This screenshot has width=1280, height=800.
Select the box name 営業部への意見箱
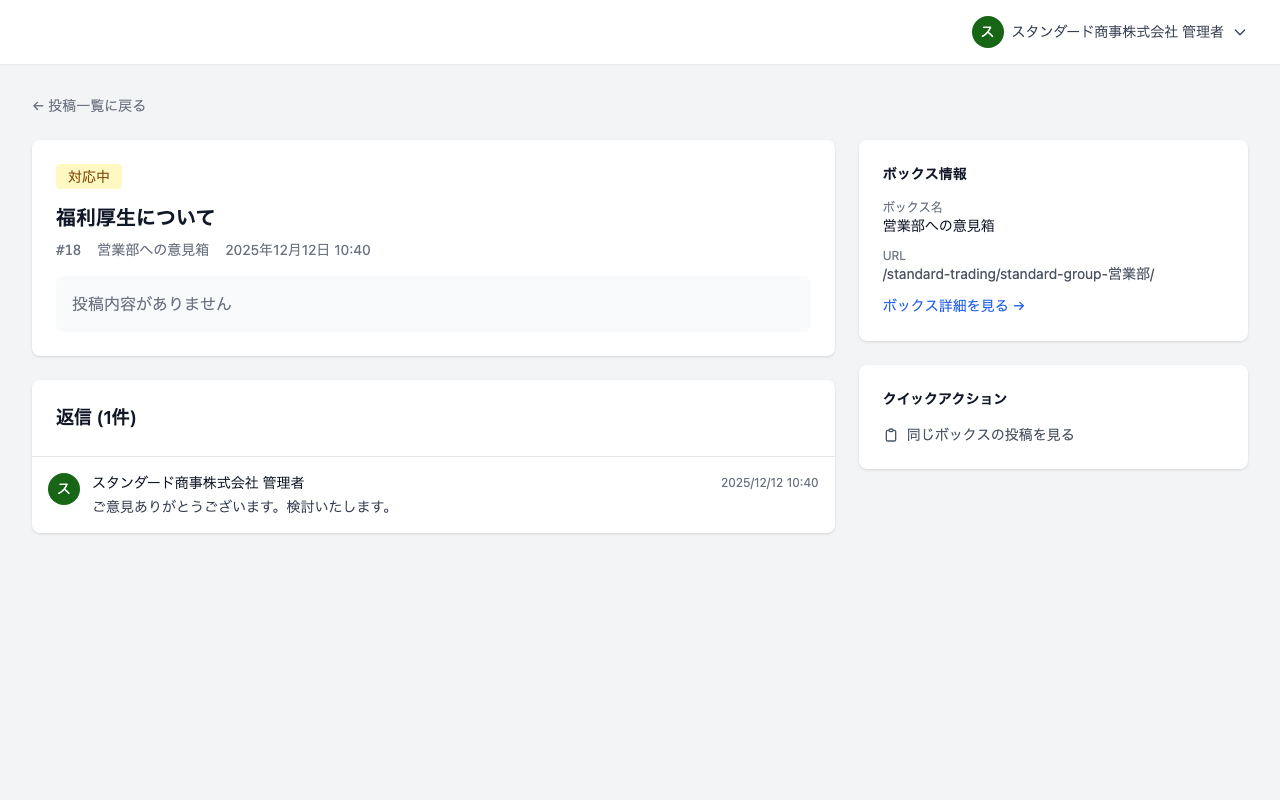point(938,225)
